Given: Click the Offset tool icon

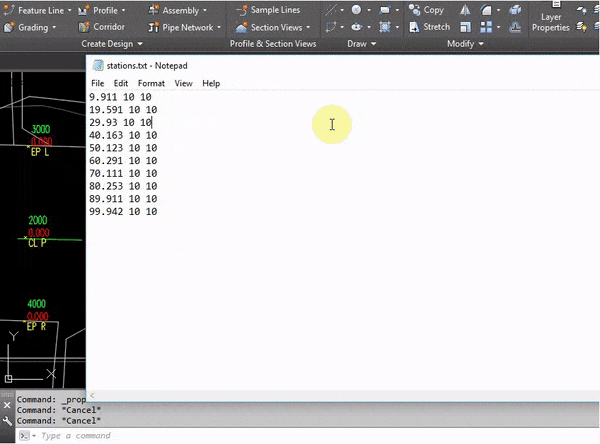Looking at the screenshot, I should (515, 27).
